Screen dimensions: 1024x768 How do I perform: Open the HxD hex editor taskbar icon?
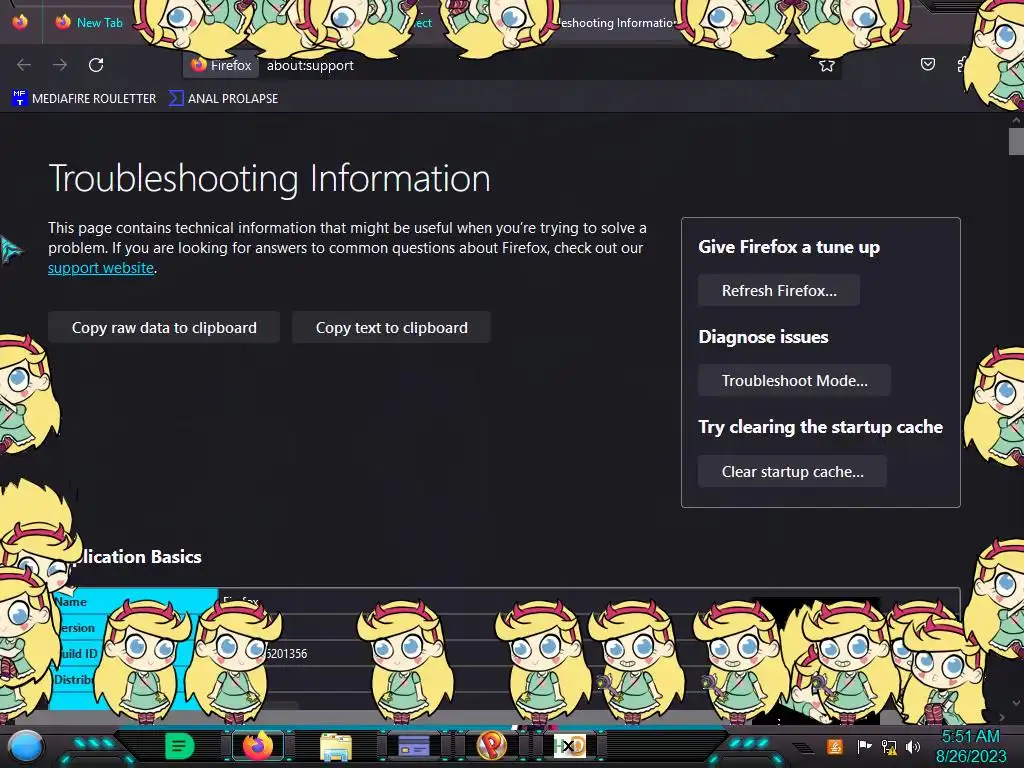(x=569, y=746)
